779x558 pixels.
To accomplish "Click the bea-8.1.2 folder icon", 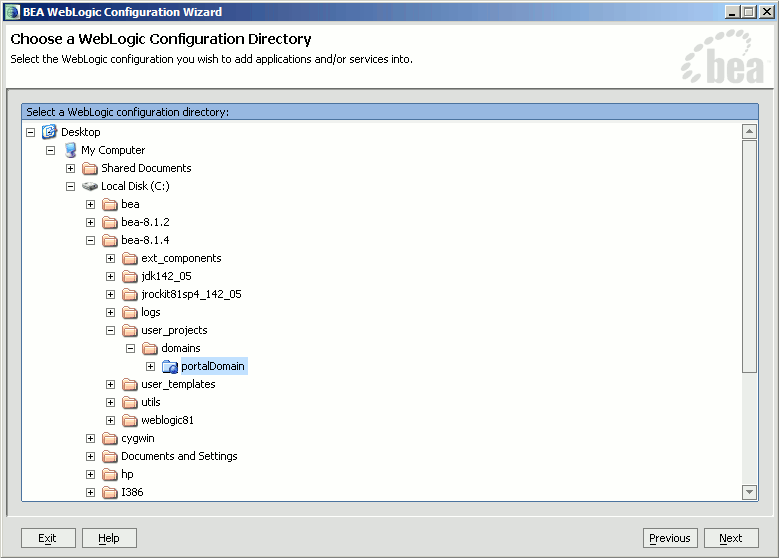I will coord(110,222).
